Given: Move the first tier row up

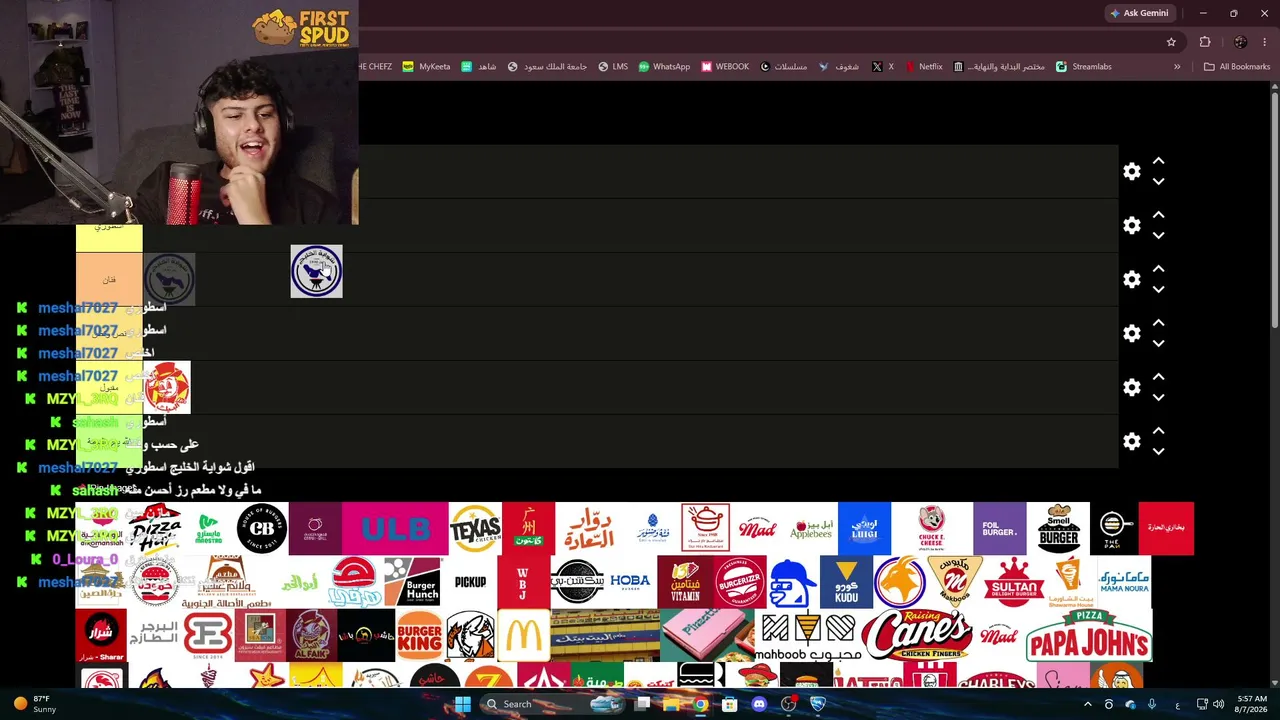Looking at the screenshot, I should 1158,161.
